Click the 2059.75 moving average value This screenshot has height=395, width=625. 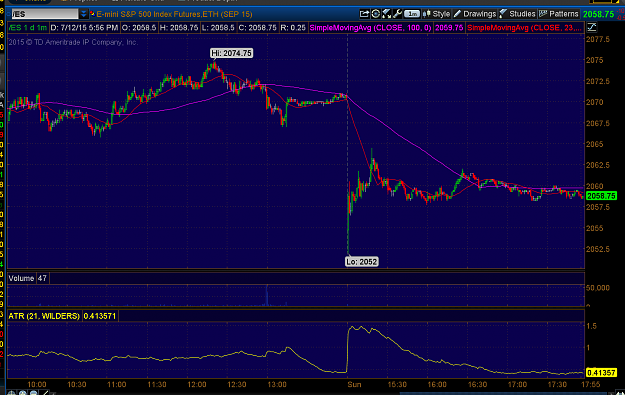point(449,28)
